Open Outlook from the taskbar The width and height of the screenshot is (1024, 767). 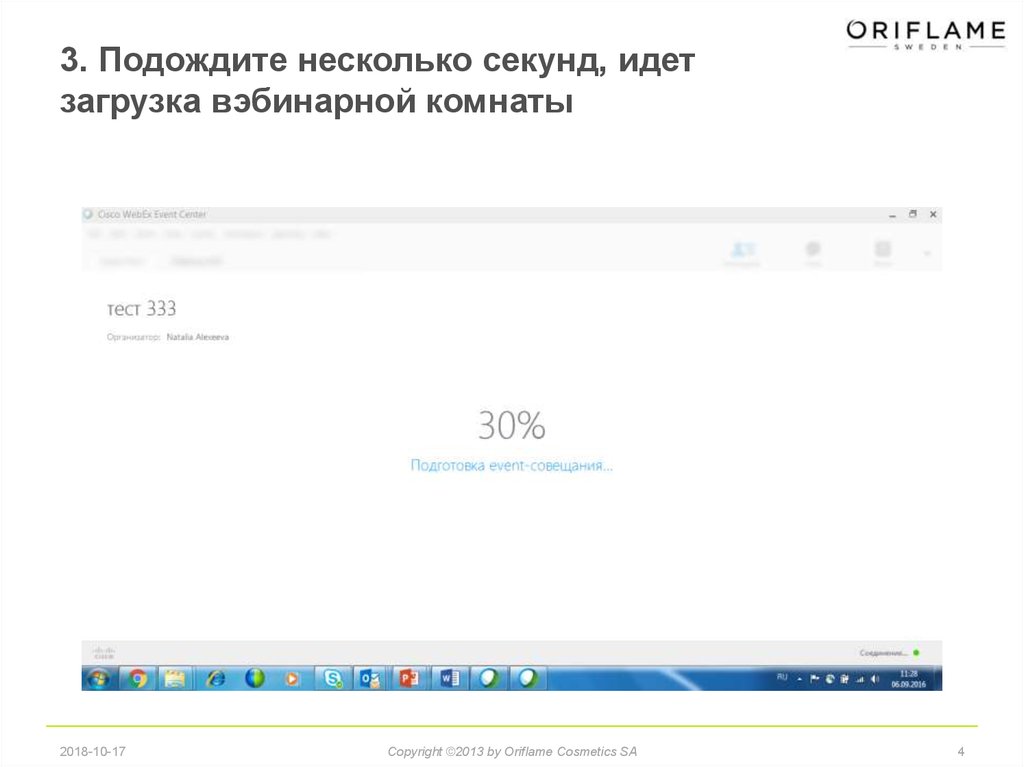pos(370,678)
